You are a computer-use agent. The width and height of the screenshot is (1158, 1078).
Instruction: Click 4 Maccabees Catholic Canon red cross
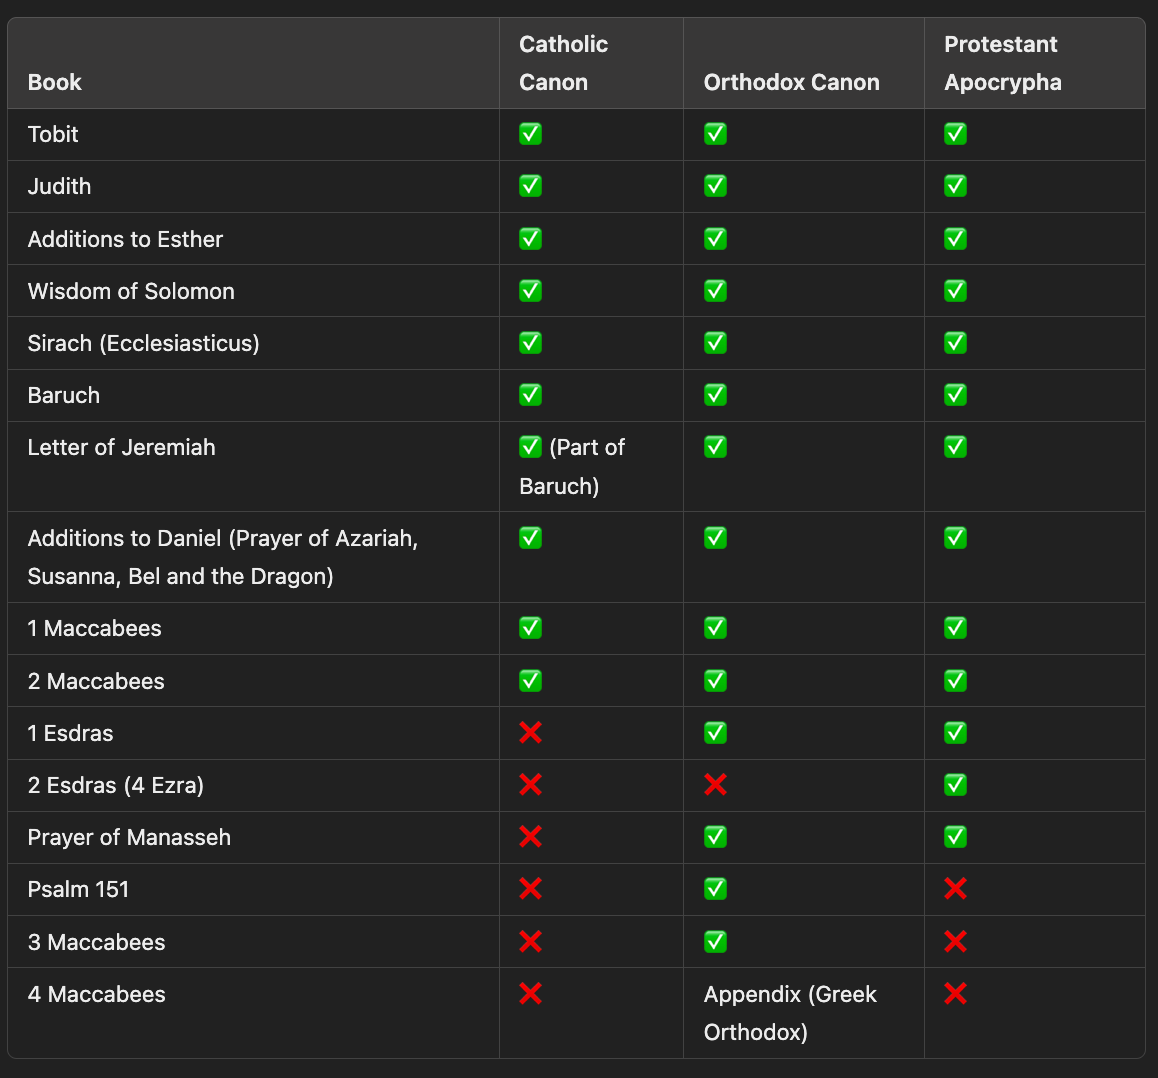530,994
